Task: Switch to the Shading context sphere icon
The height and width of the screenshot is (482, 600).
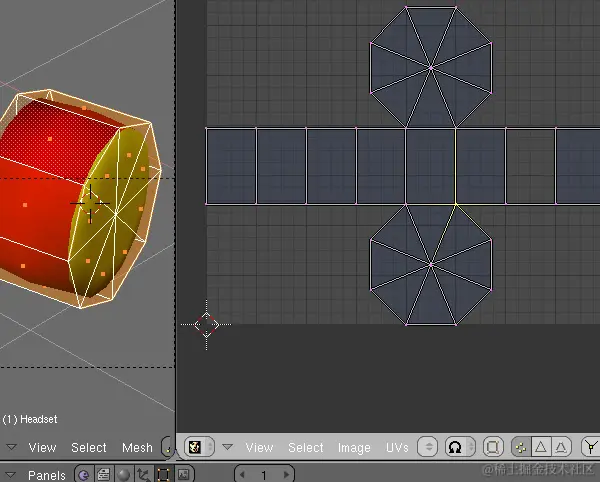Action: [124, 475]
